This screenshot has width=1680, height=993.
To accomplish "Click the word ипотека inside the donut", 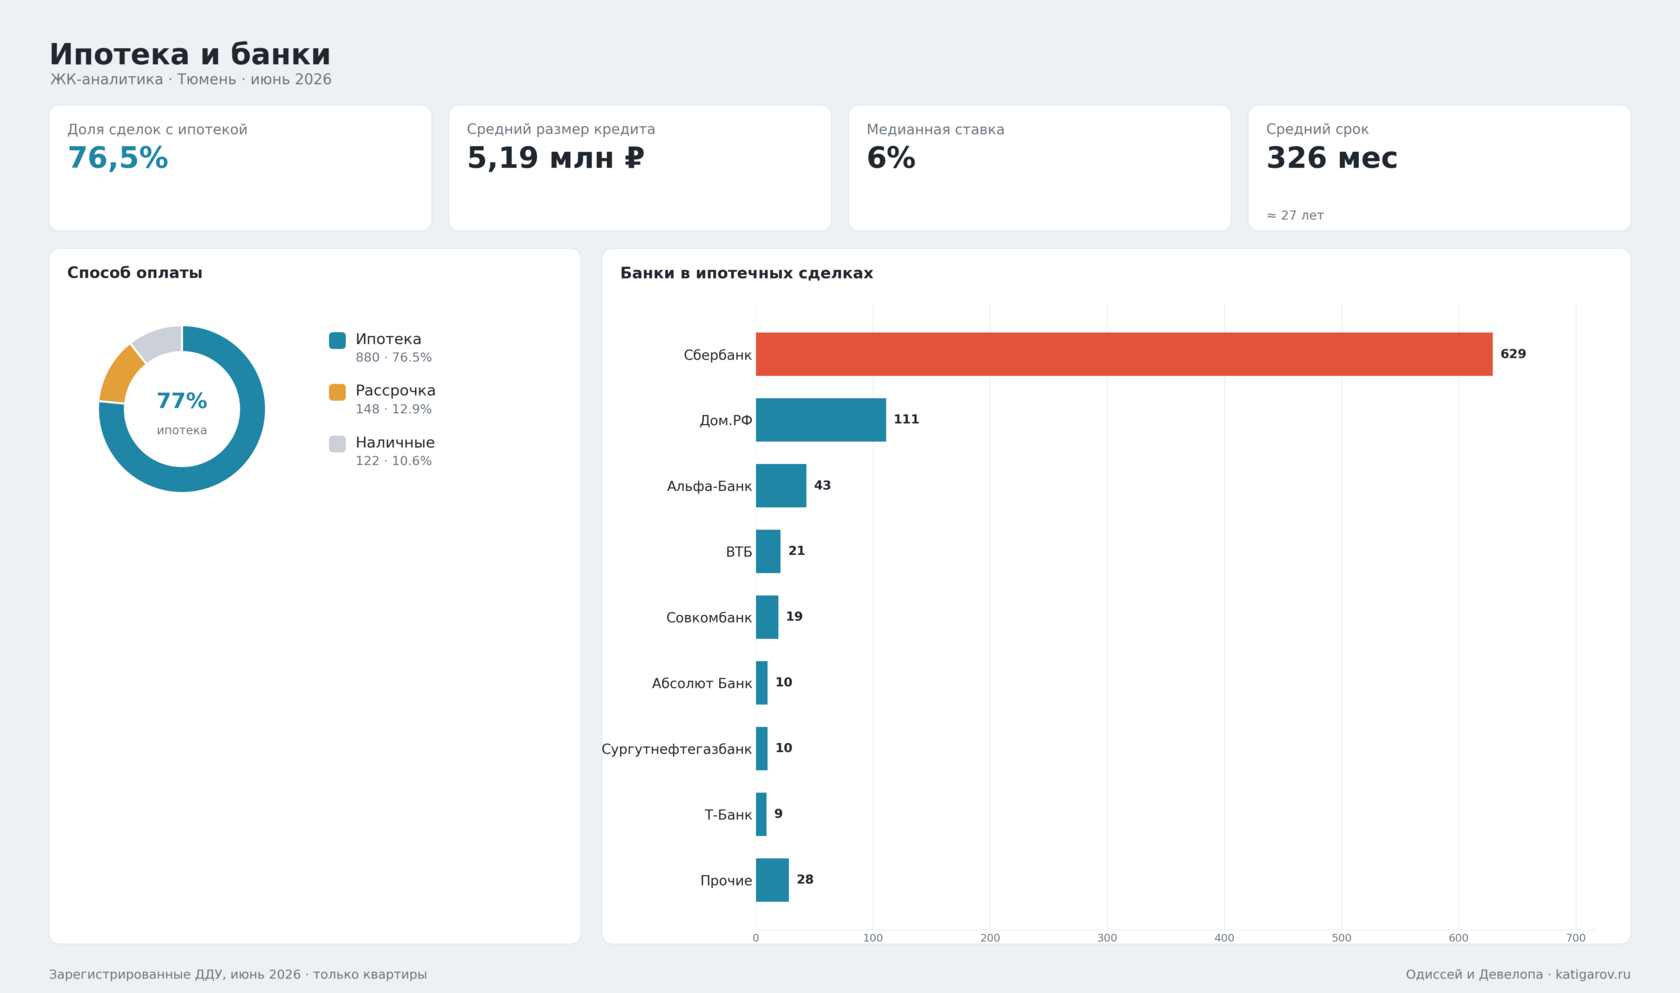I will (182, 431).
